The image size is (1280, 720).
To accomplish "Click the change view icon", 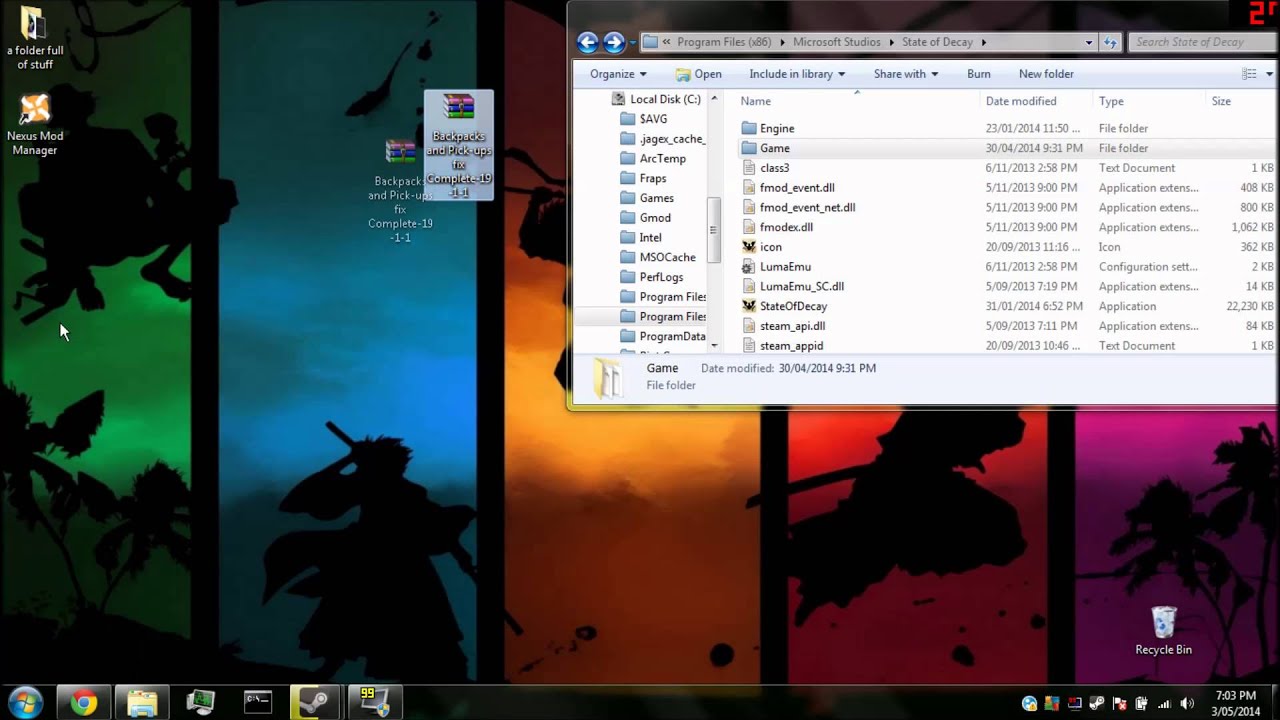I will pos(1249,74).
